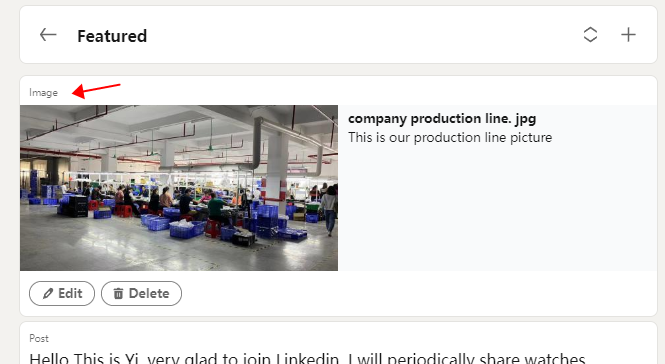Click the white pillar in the factory photo
665x364 pixels.
coord(277,165)
